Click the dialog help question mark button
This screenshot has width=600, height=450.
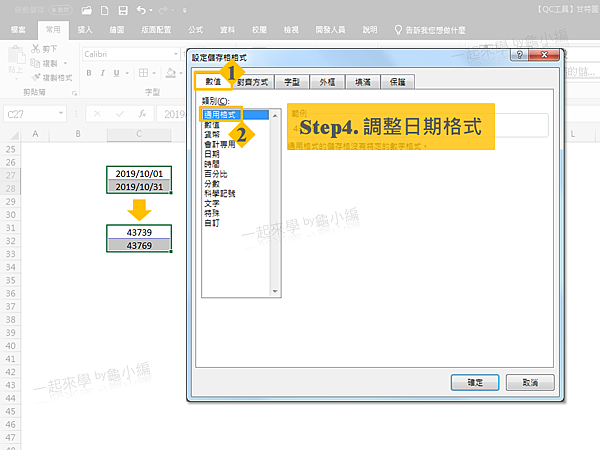point(519,55)
